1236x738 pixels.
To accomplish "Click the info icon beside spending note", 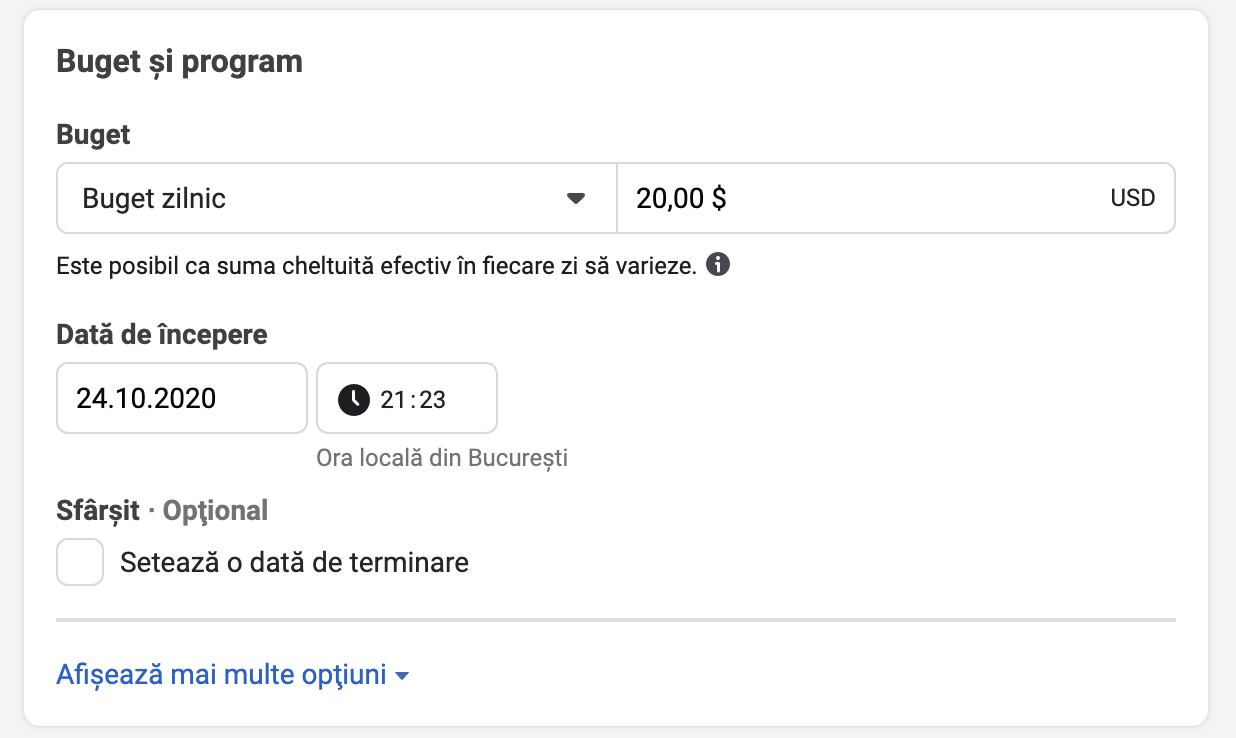I will coord(718,266).
